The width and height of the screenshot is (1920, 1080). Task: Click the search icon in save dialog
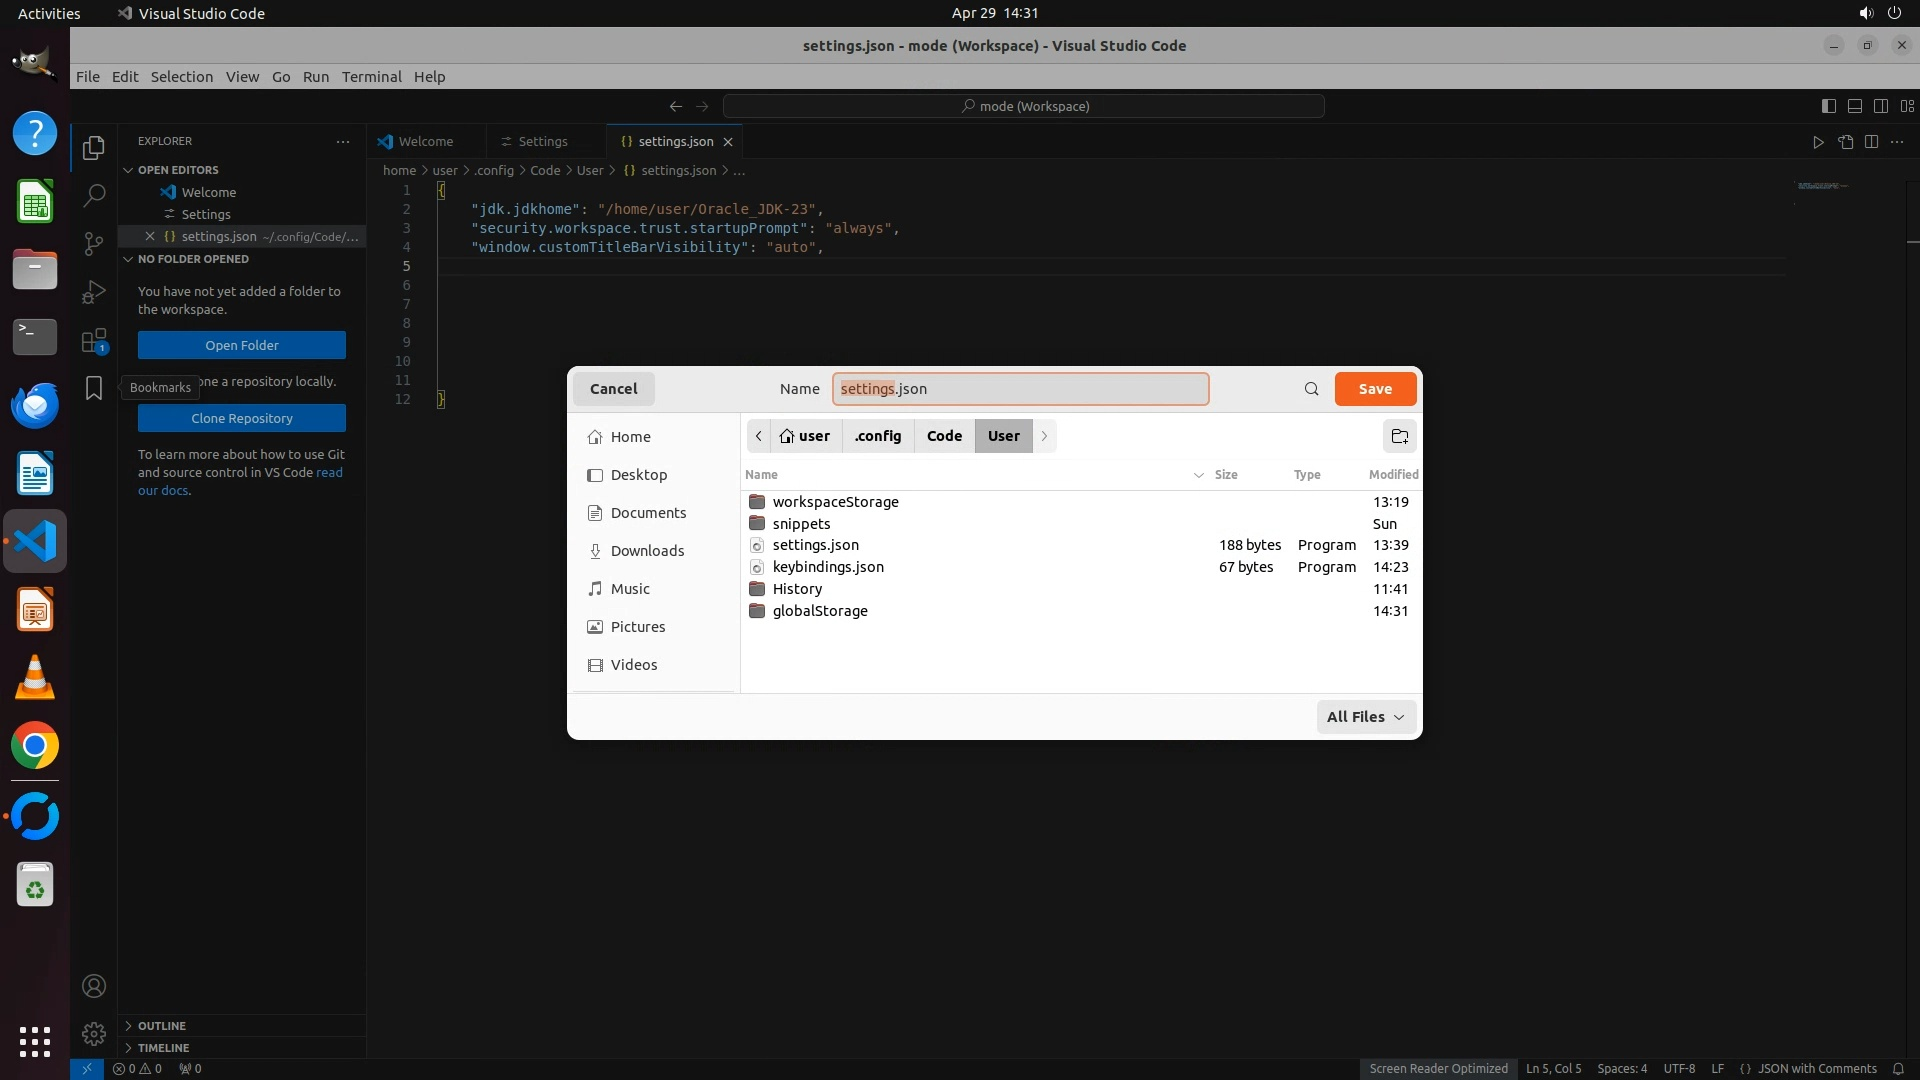1311,389
